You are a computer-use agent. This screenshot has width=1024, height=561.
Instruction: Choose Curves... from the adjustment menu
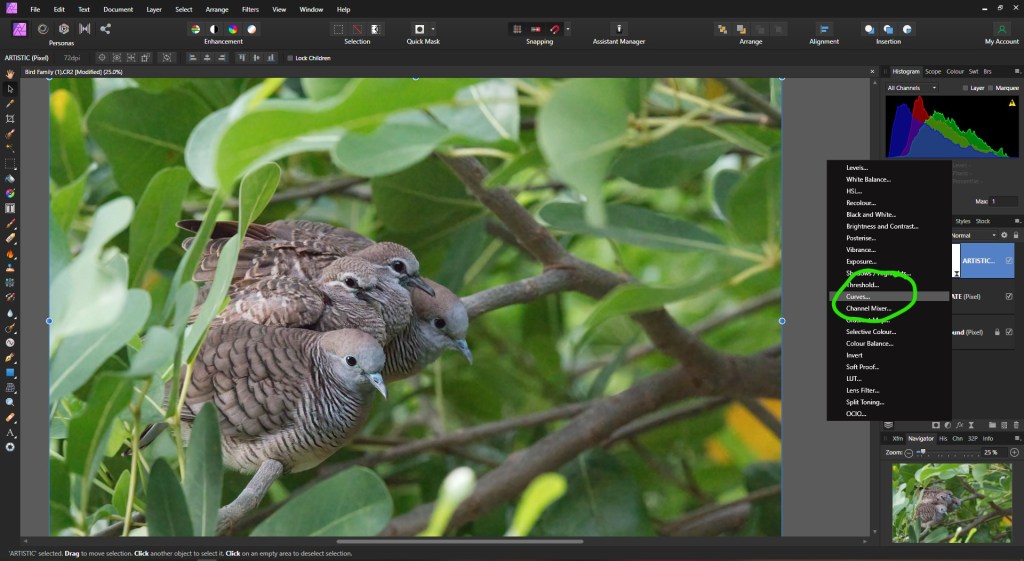[x=858, y=297]
